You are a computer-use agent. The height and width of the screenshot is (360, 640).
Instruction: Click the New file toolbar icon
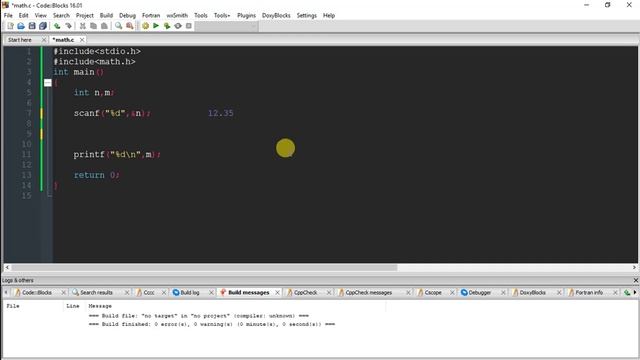[x=10, y=26]
